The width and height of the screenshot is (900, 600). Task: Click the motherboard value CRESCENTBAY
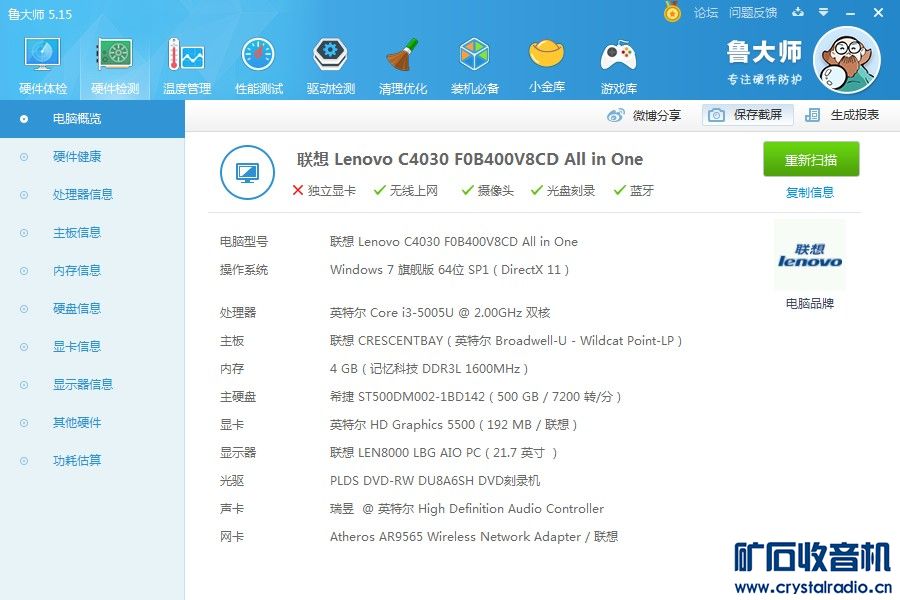click(x=506, y=341)
